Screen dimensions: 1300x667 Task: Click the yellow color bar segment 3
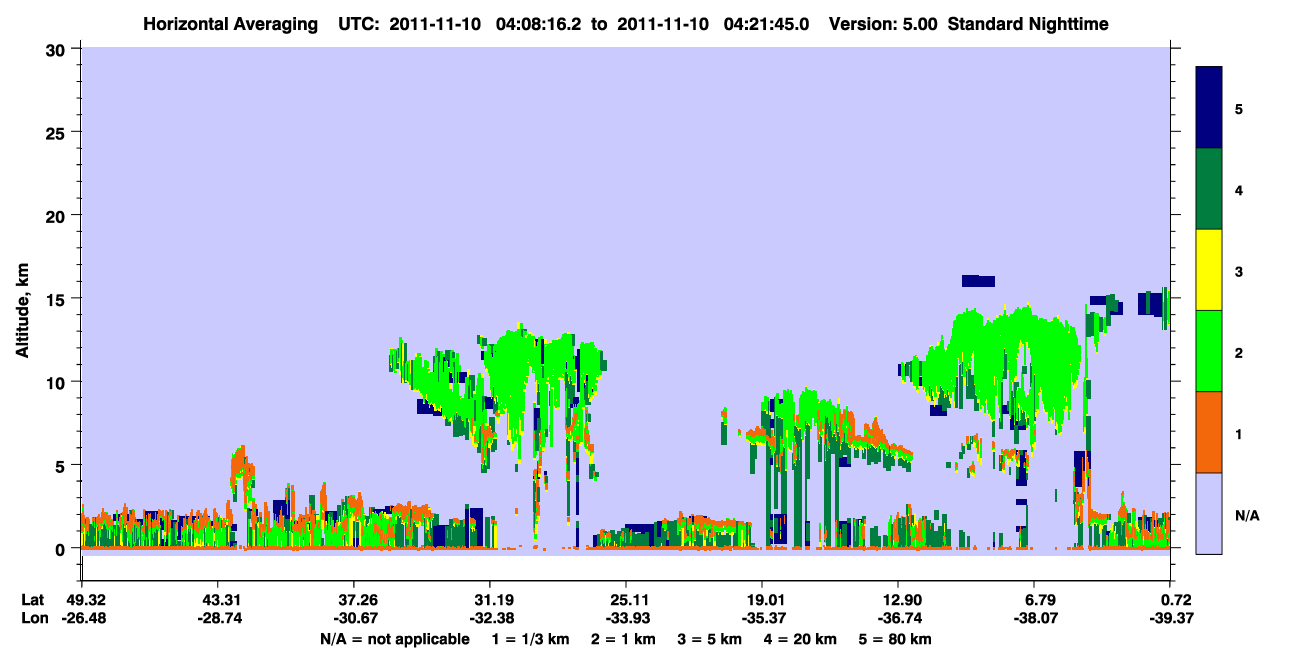tap(1209, 270)
